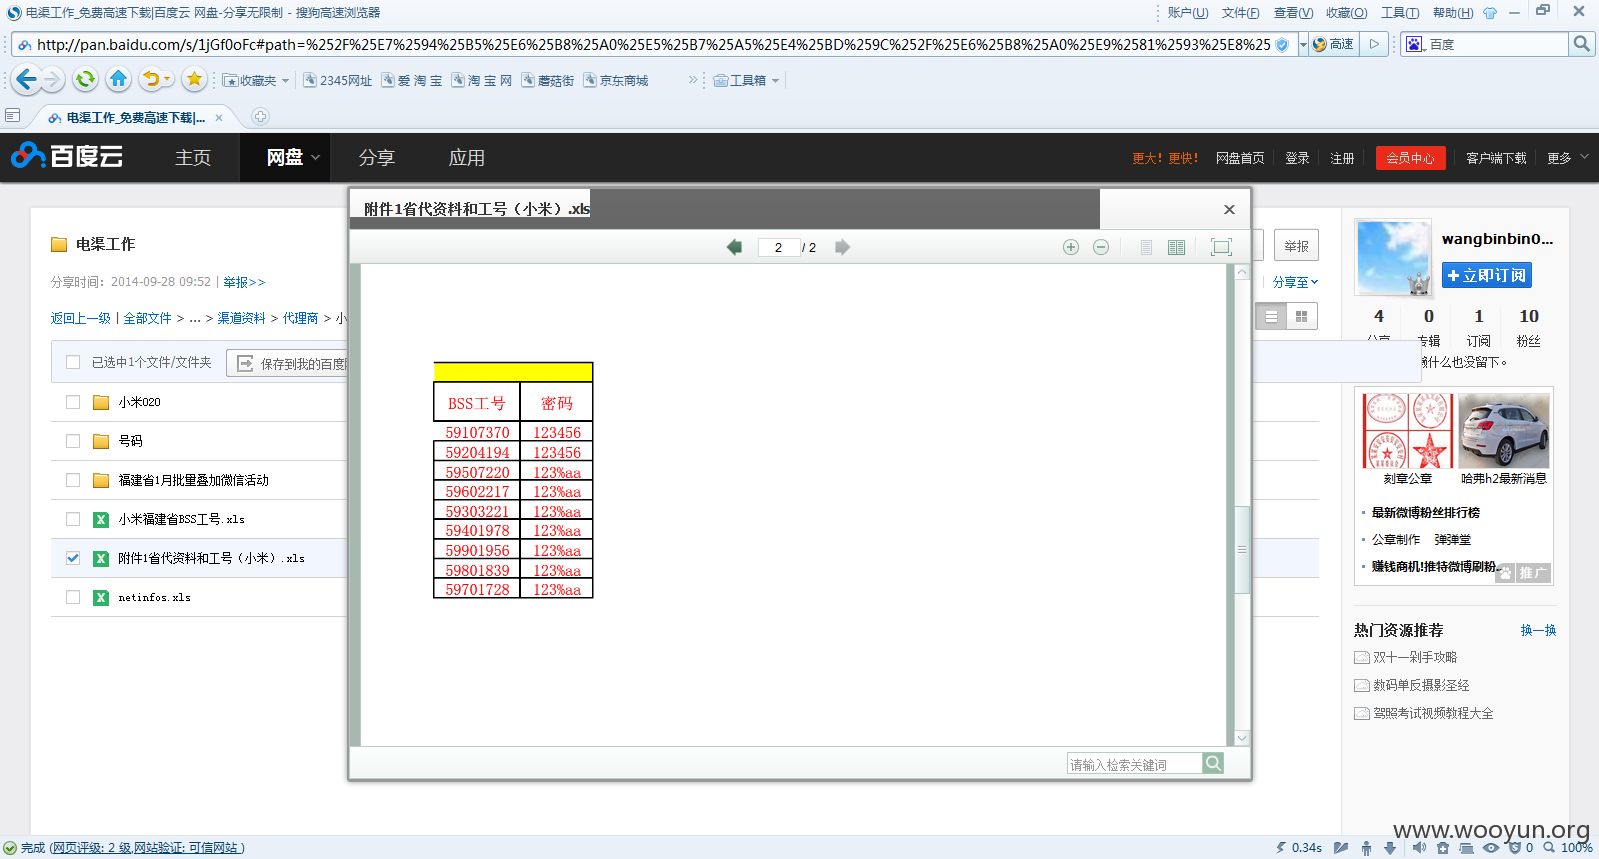Viewport: 1599px width, 859px height.
Task: Open the 客户端下载 link
Action: coord(1496,158)
